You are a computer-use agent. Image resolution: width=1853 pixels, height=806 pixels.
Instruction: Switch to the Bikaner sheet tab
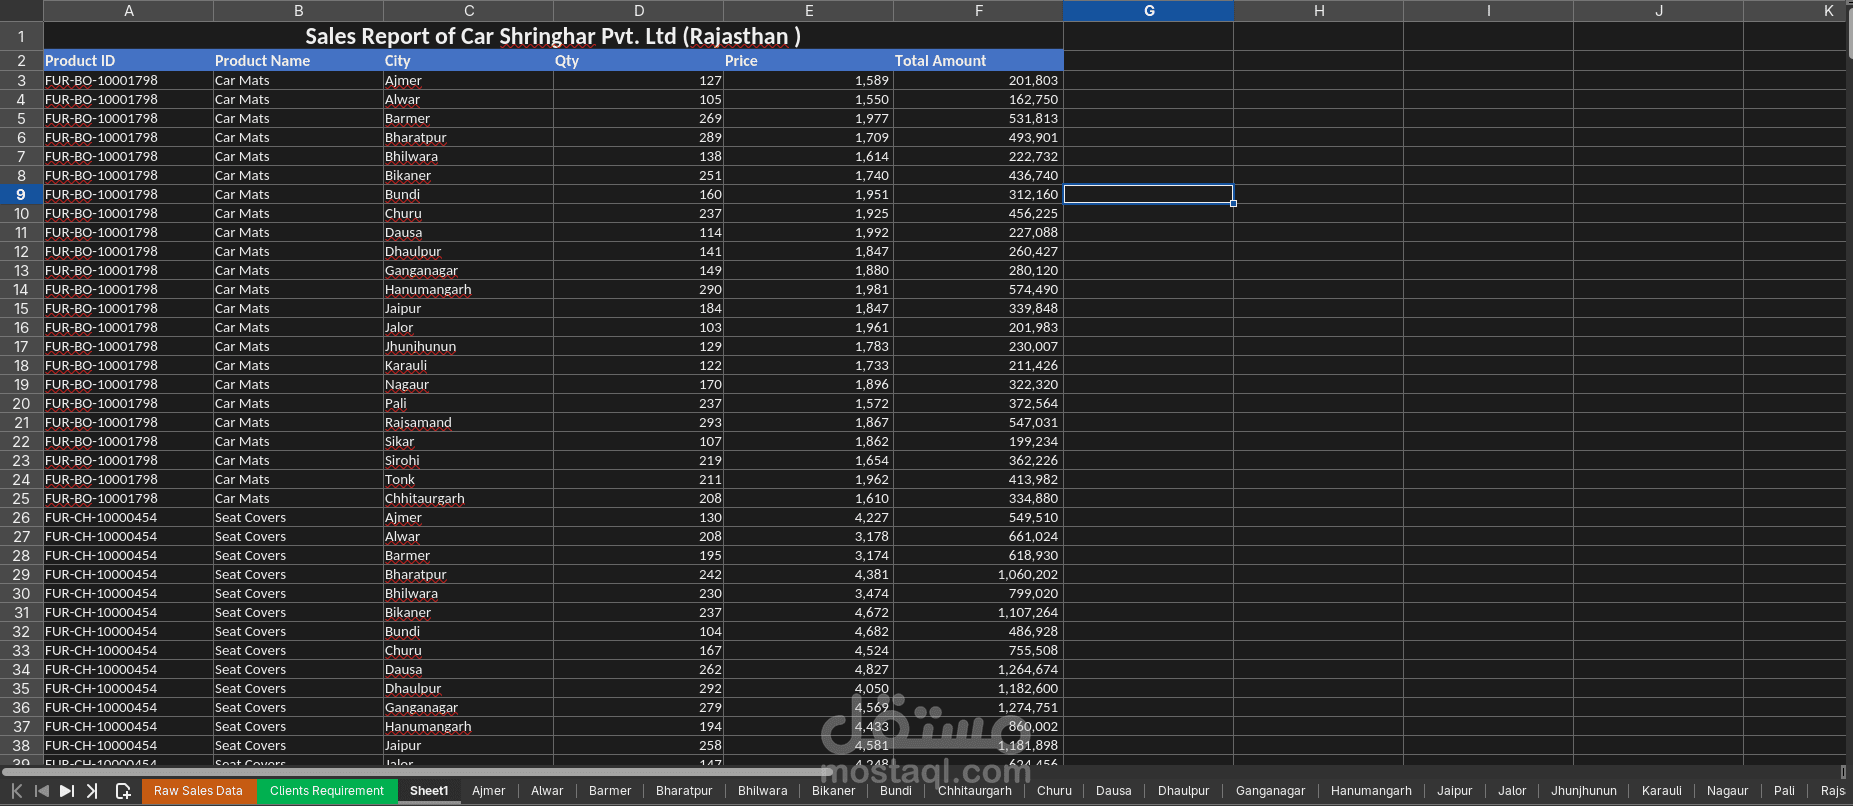pos(834,791)
